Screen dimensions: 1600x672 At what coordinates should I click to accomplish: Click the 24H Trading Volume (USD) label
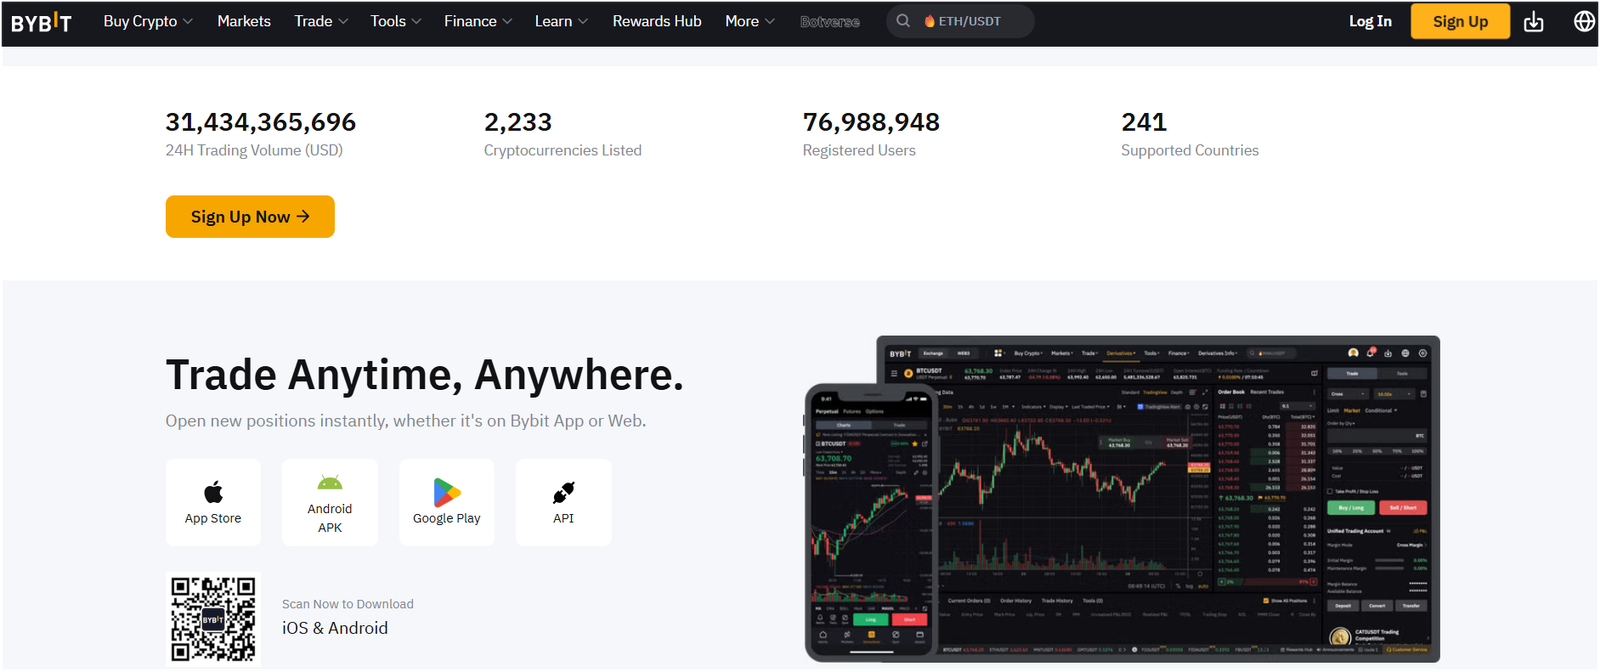point(254,150)
